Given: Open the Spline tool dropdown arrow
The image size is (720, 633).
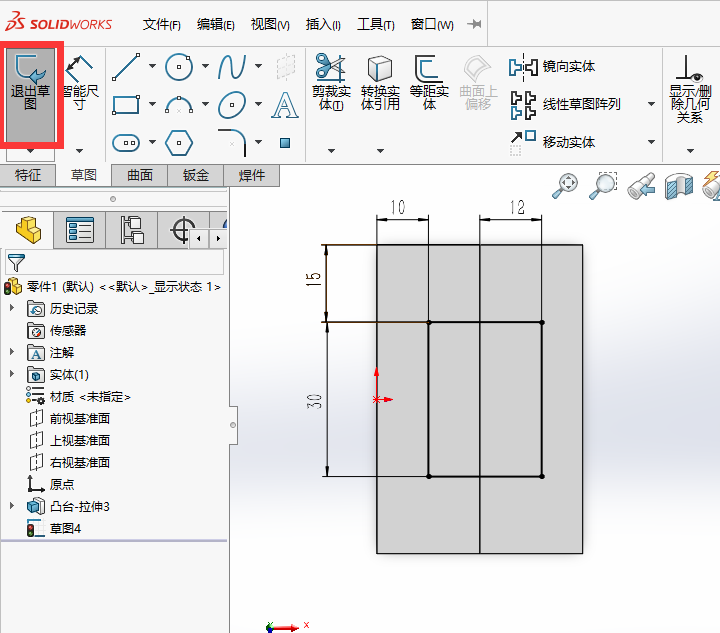Looking at the screenshot, I should pos(259,66).
